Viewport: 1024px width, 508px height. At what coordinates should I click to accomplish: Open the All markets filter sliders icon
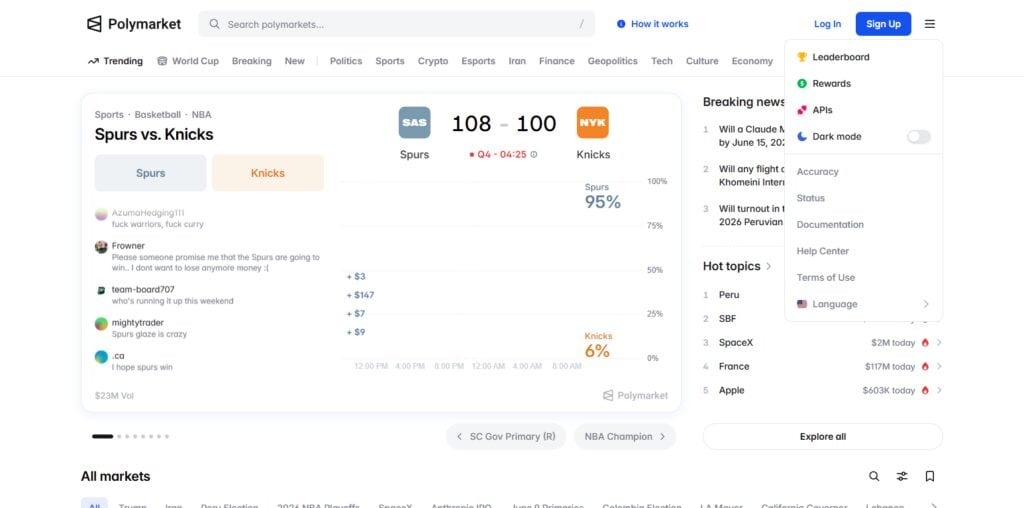coord(902,476)
